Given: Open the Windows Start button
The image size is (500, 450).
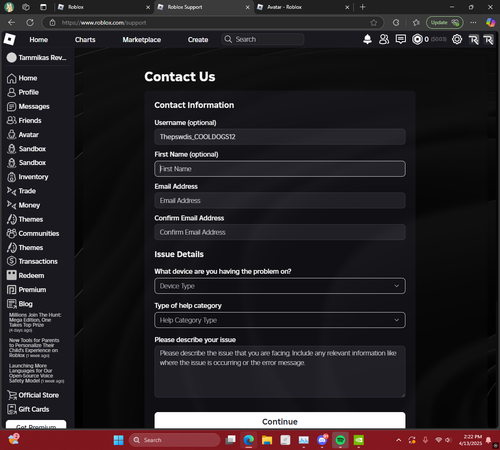Looking at the screenshot, I should coord(118,440).
